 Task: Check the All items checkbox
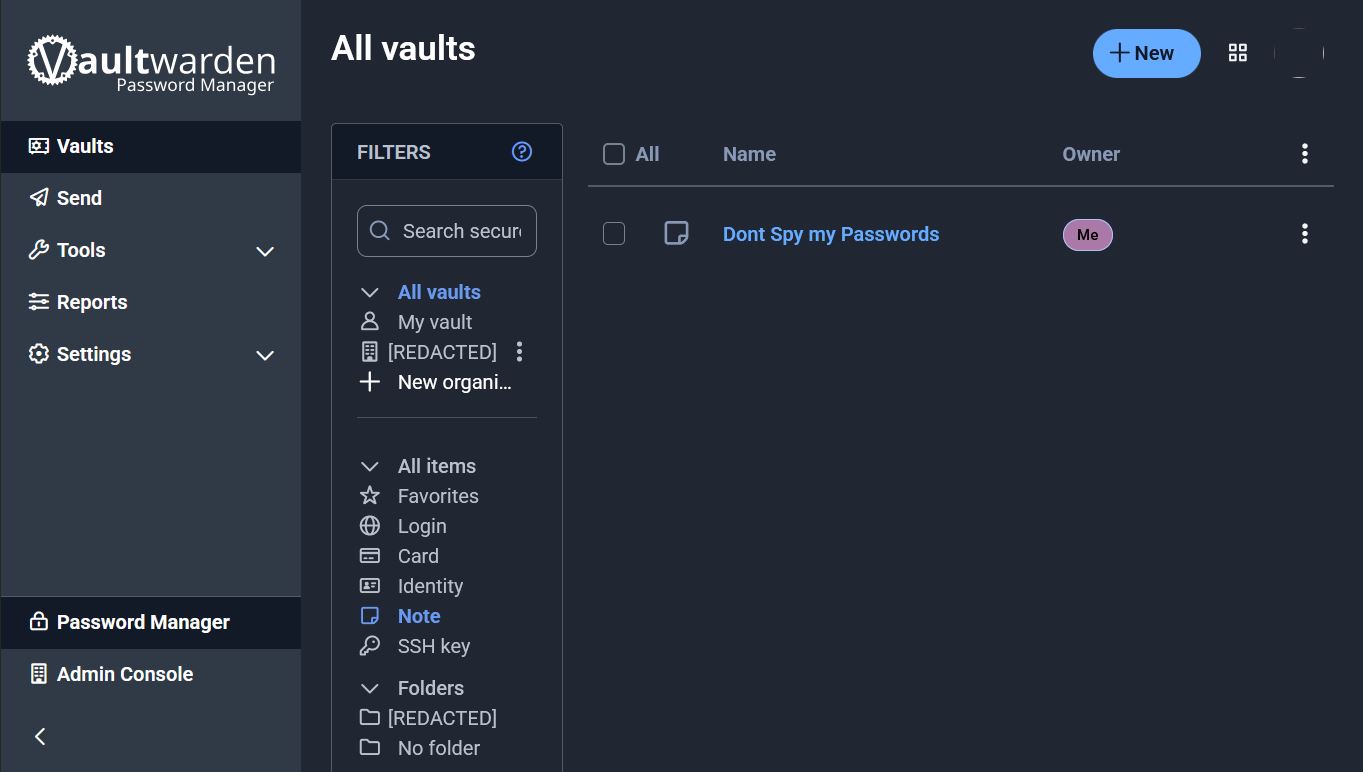coord(613,154)
